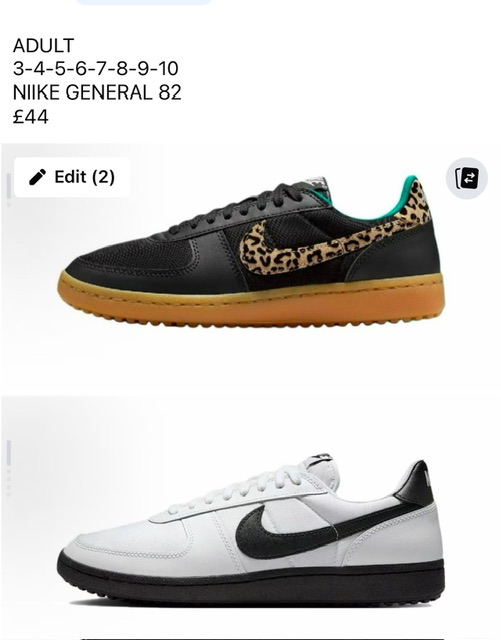
Task: Click the NIIKE GENERAL 82 caption text
Action: point(97,92)
